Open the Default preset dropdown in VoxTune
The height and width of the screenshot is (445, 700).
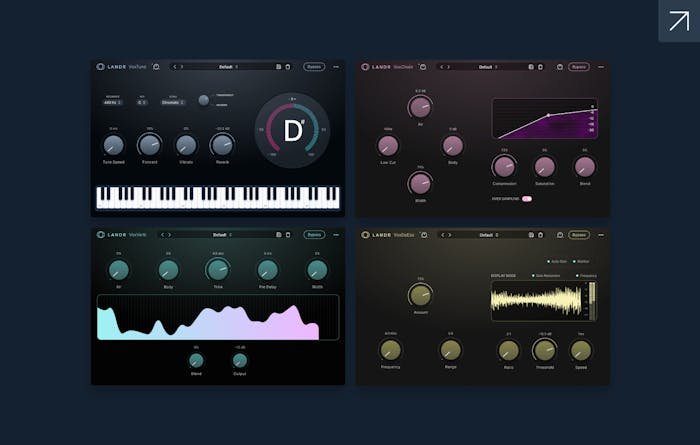coord(228,67)
